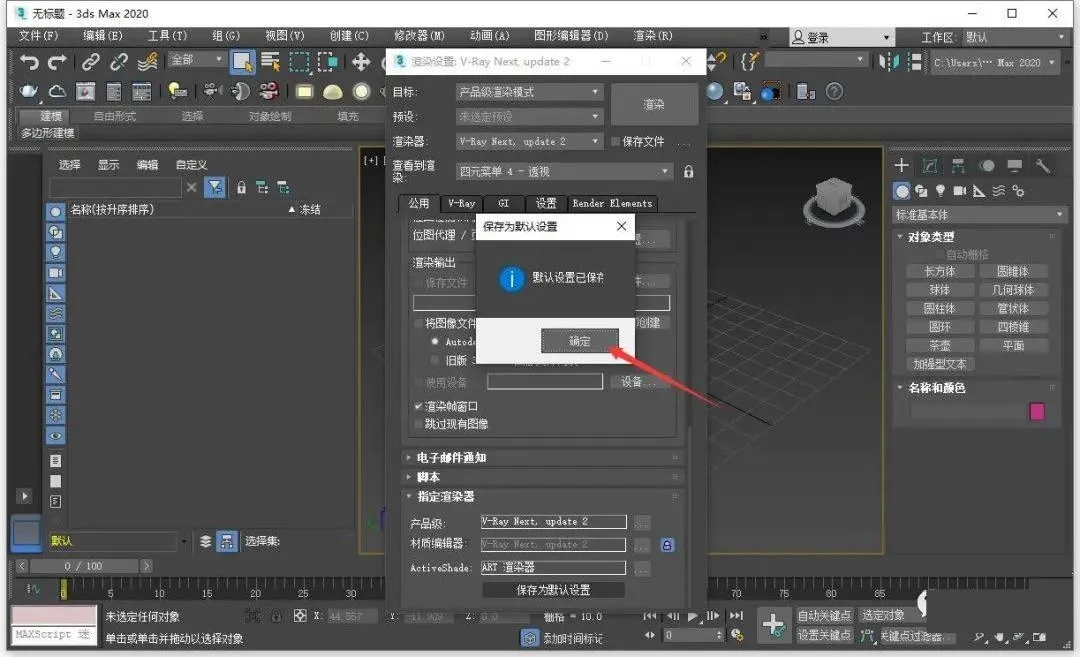This screenshot has height=657, width=1080.
Task: Open the Motion panel icon
Action: (986, 165)
